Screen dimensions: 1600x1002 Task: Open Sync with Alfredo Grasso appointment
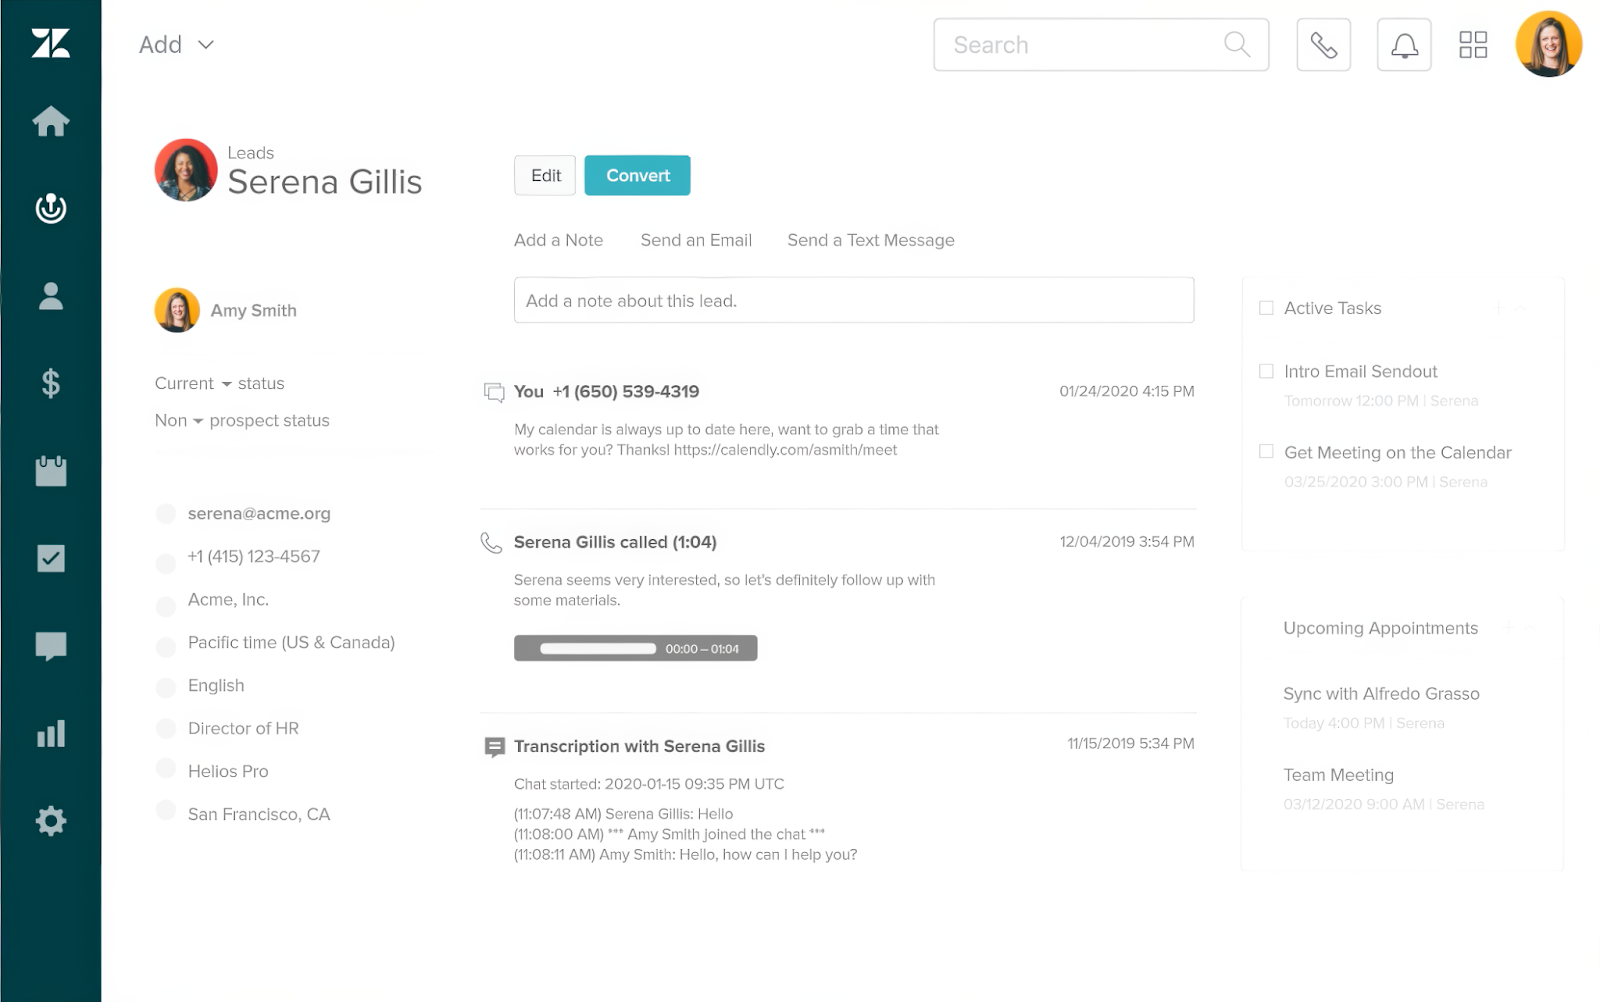point(1381,694)
